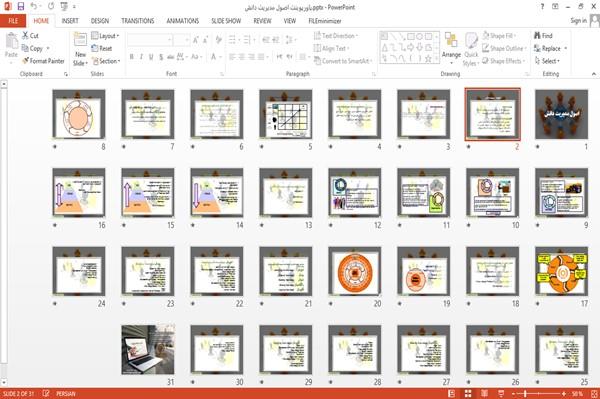600x399 pixels.
Task: Open Align Text dropdown
Action: pyautogui.click(x=331, y=48)
